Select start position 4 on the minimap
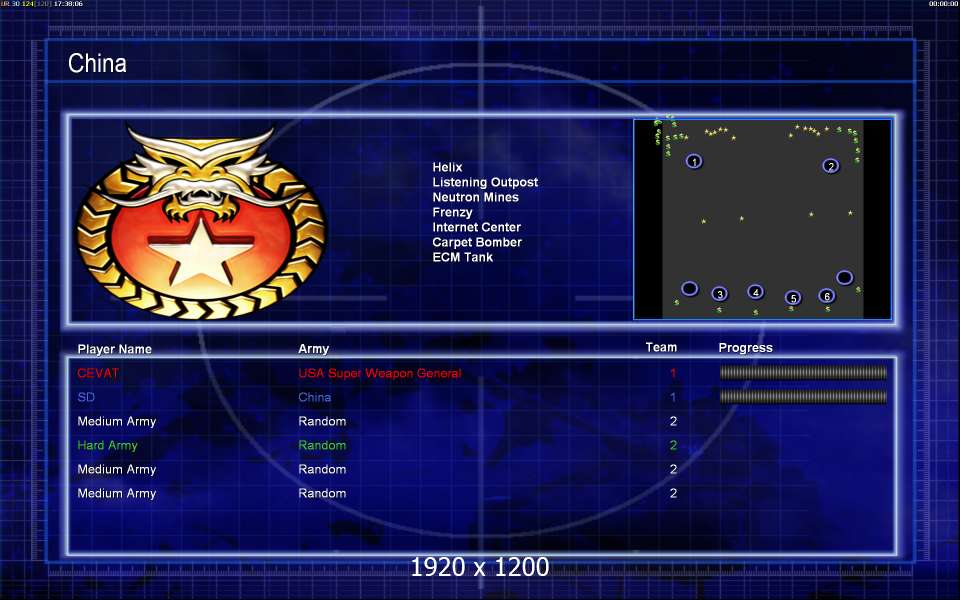Viewport: 960px width, 600px height. pyautogui.click(x=756, y=292)
